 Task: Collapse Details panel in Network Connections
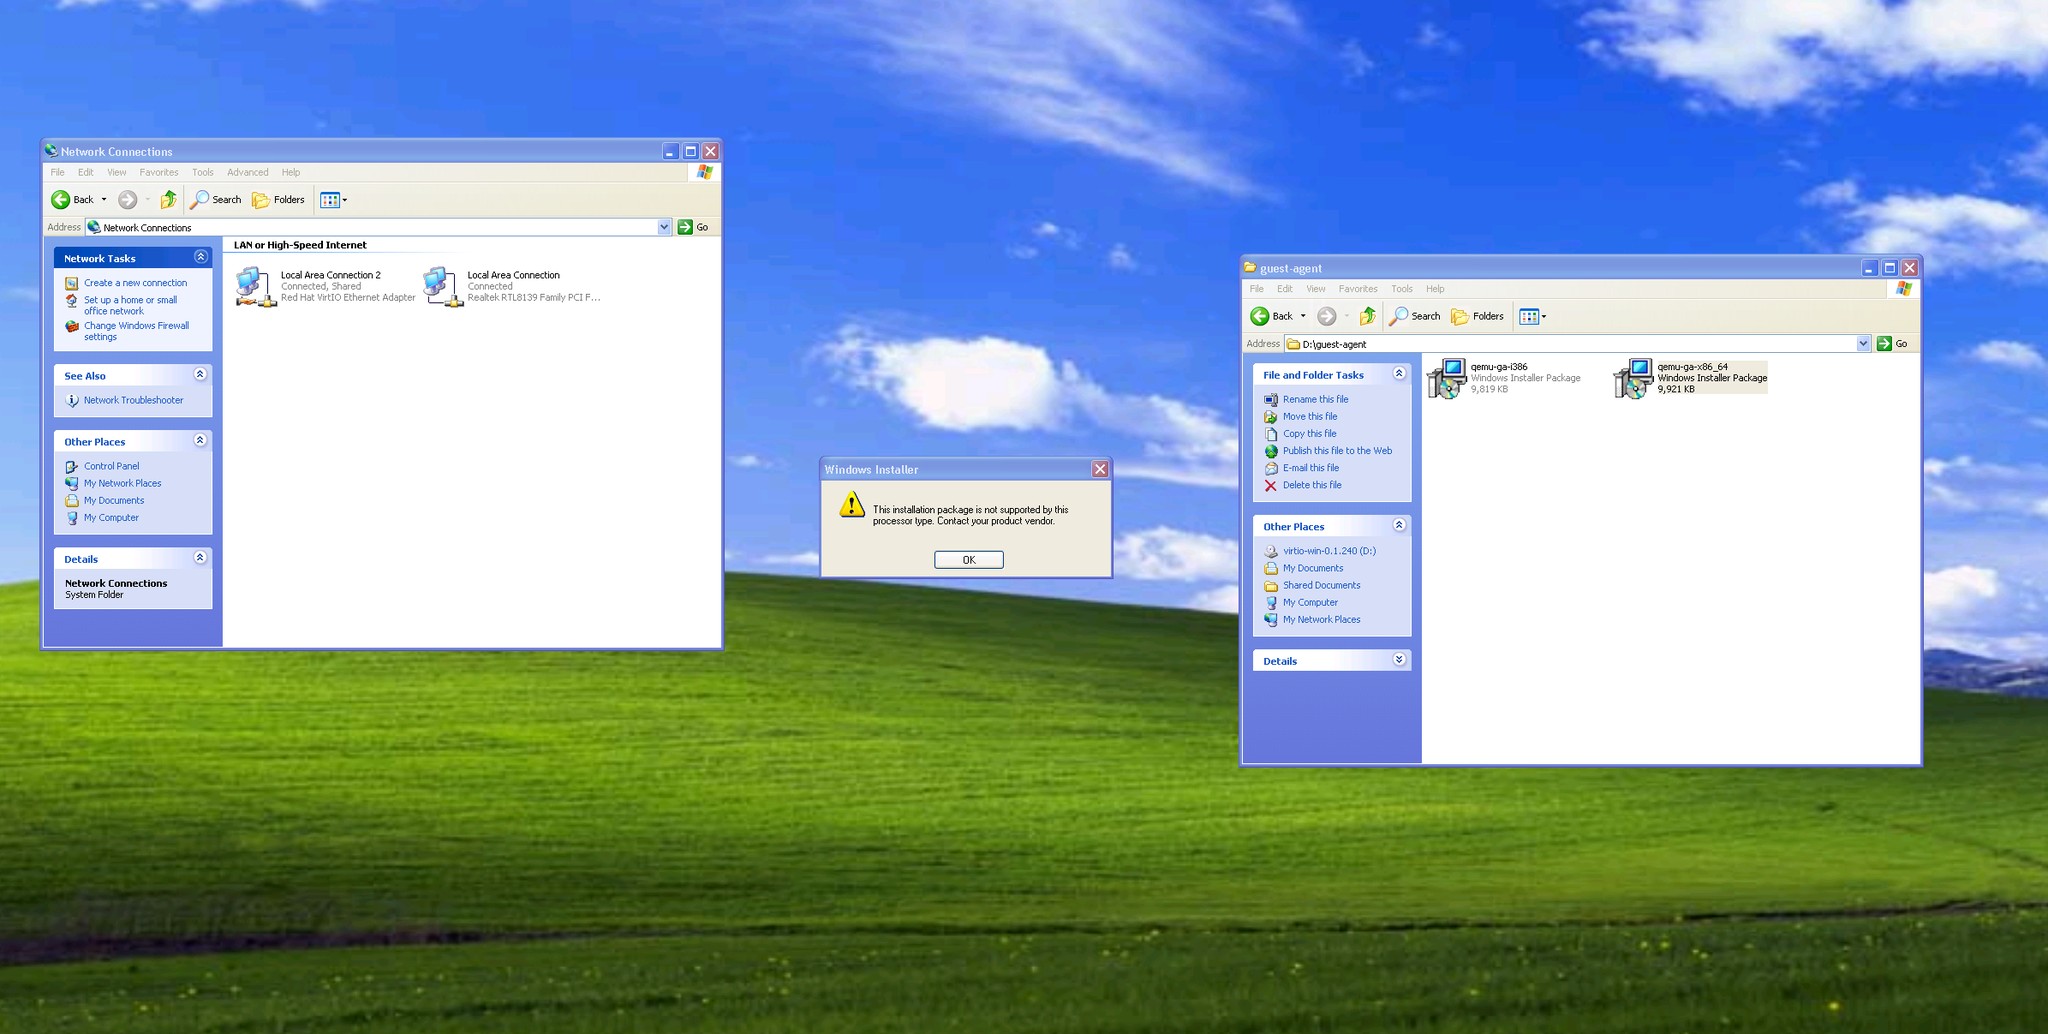[x=200, y=557]
